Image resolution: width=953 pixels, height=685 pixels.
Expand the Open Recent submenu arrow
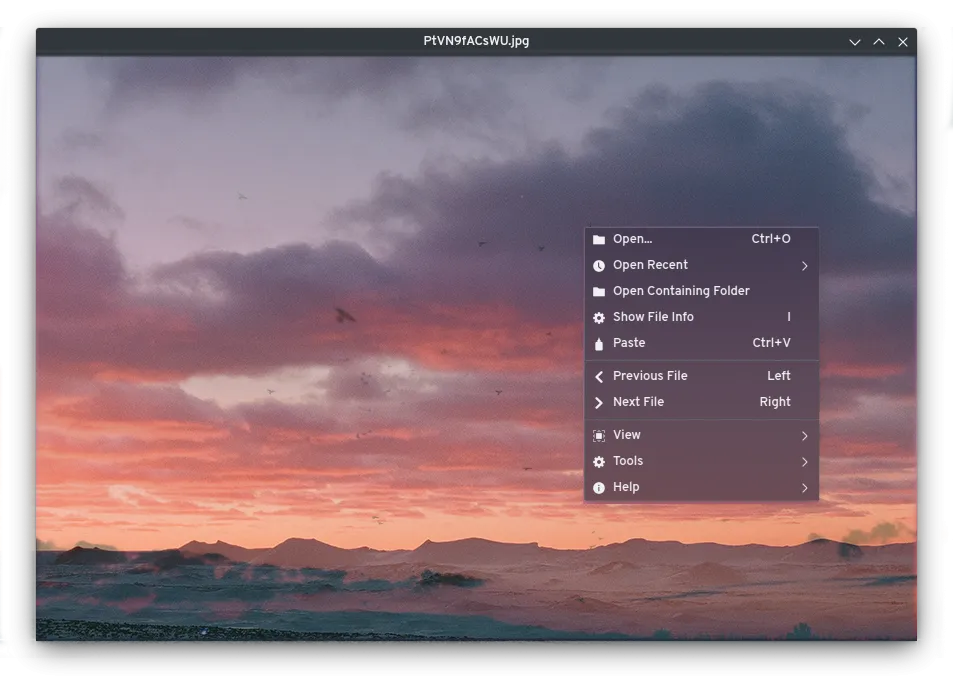point(804,266)
